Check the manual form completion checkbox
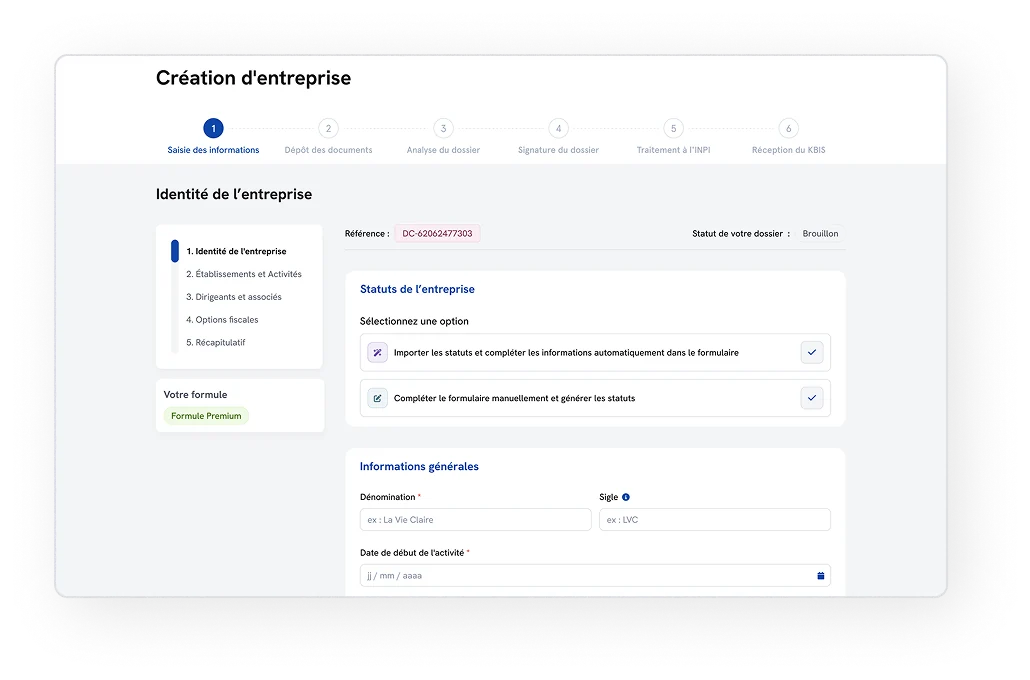 coord(812,398)
